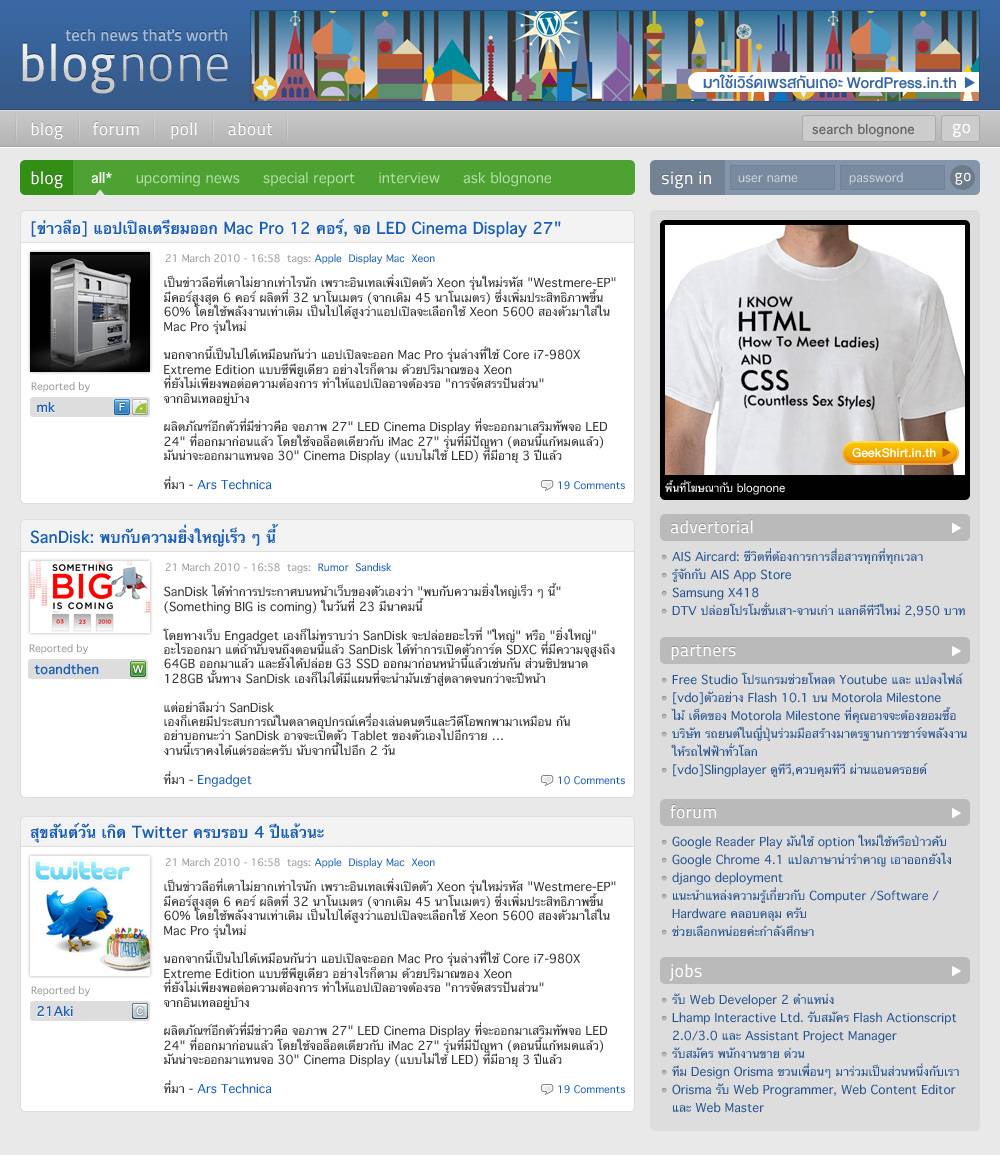Click the Mac Pro article thumbnail
This screenshot has width=1000, height=1155.
tap(90, 312)
